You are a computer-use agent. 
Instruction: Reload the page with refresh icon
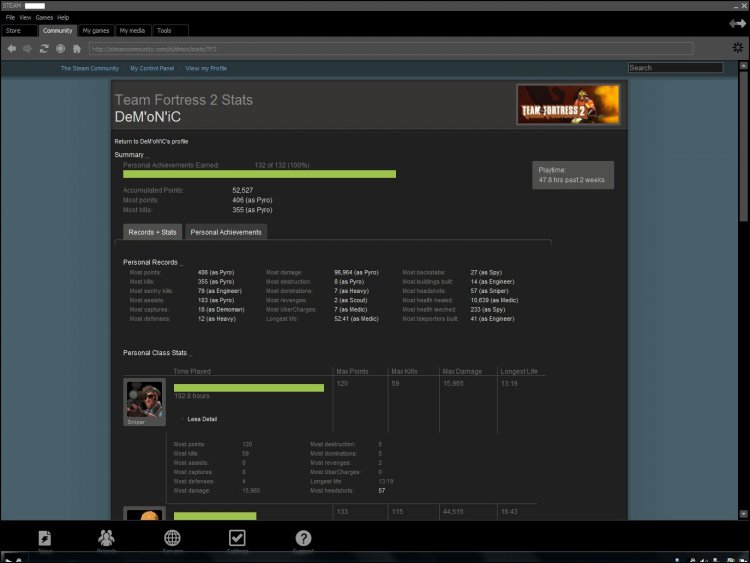(44, 49)
